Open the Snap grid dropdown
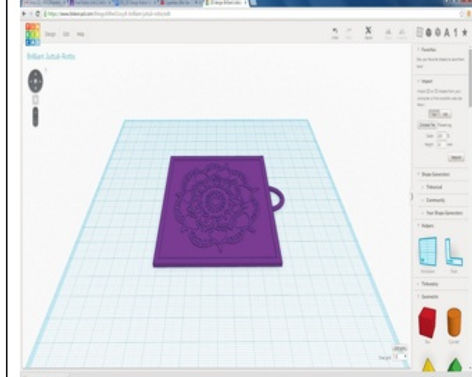 (x=400, y=357)
